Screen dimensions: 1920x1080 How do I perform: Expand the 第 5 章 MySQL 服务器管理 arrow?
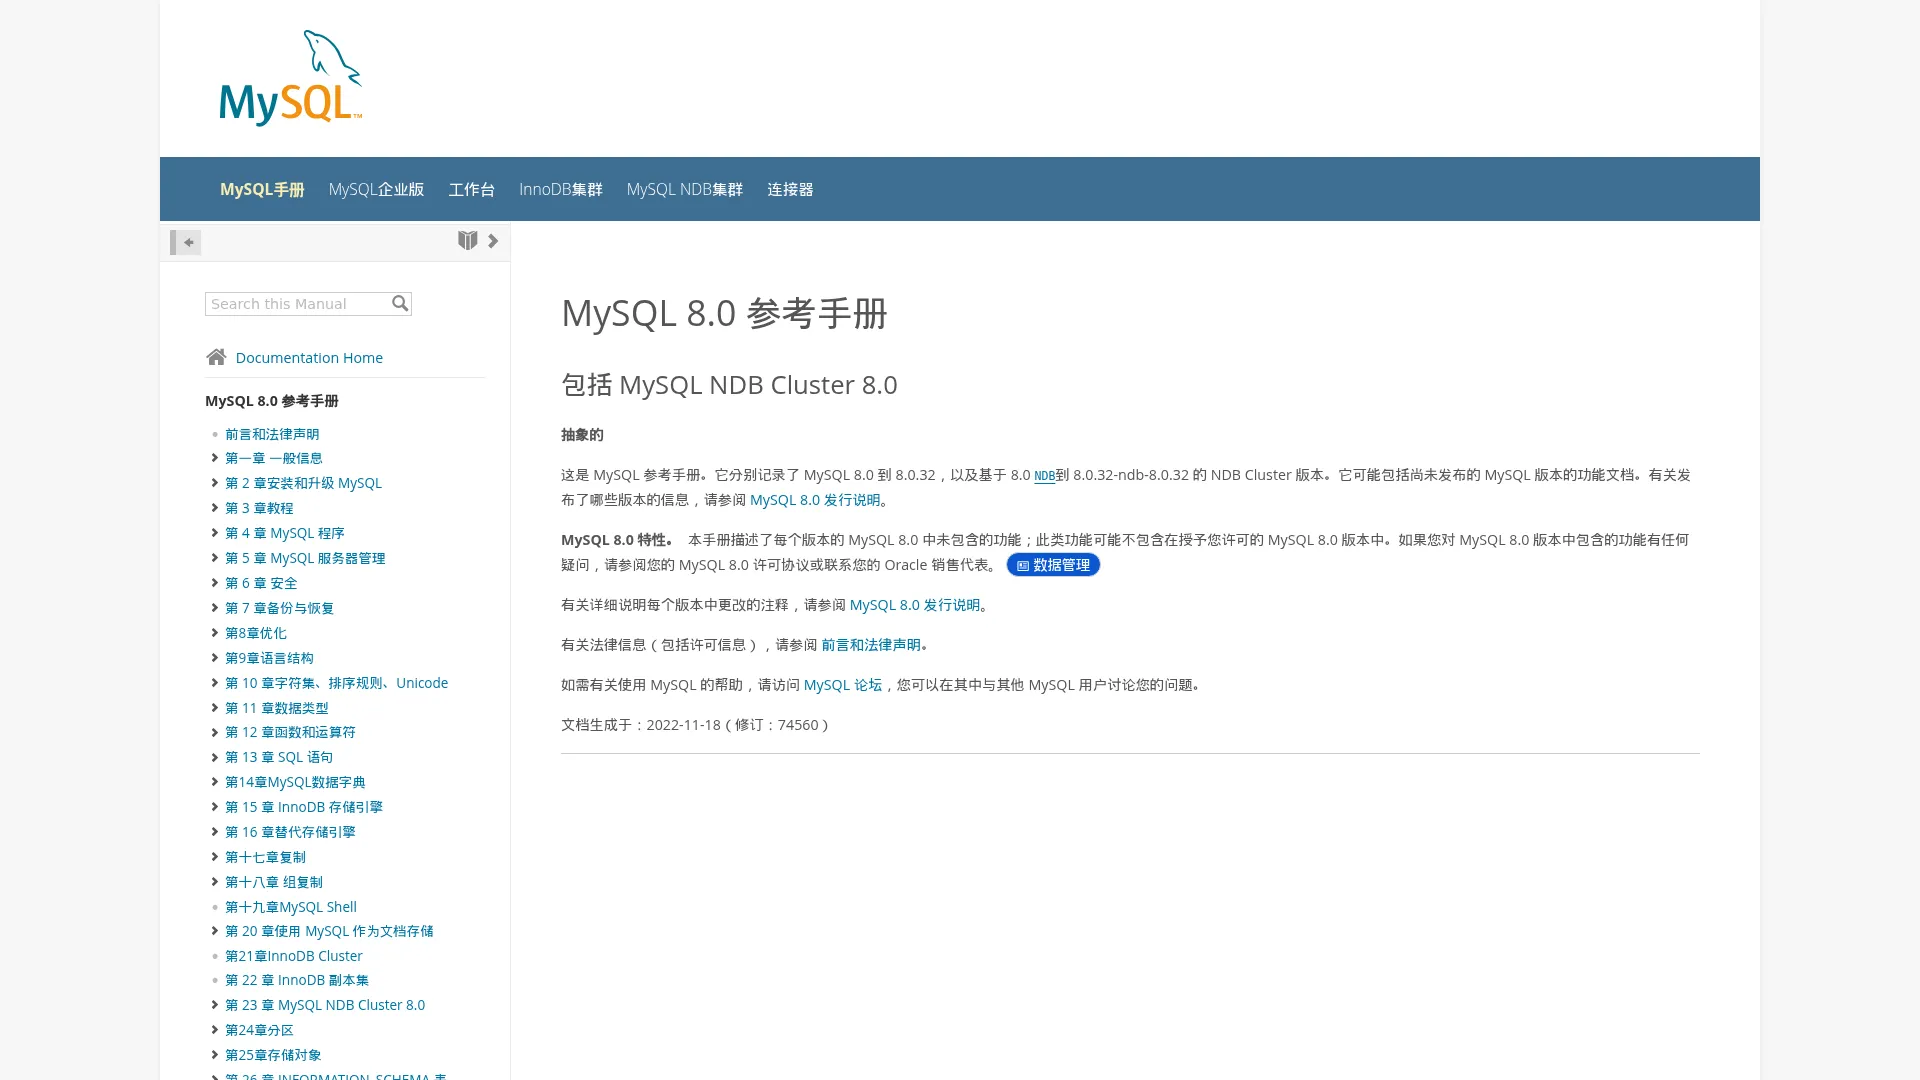tap(214, 558)
